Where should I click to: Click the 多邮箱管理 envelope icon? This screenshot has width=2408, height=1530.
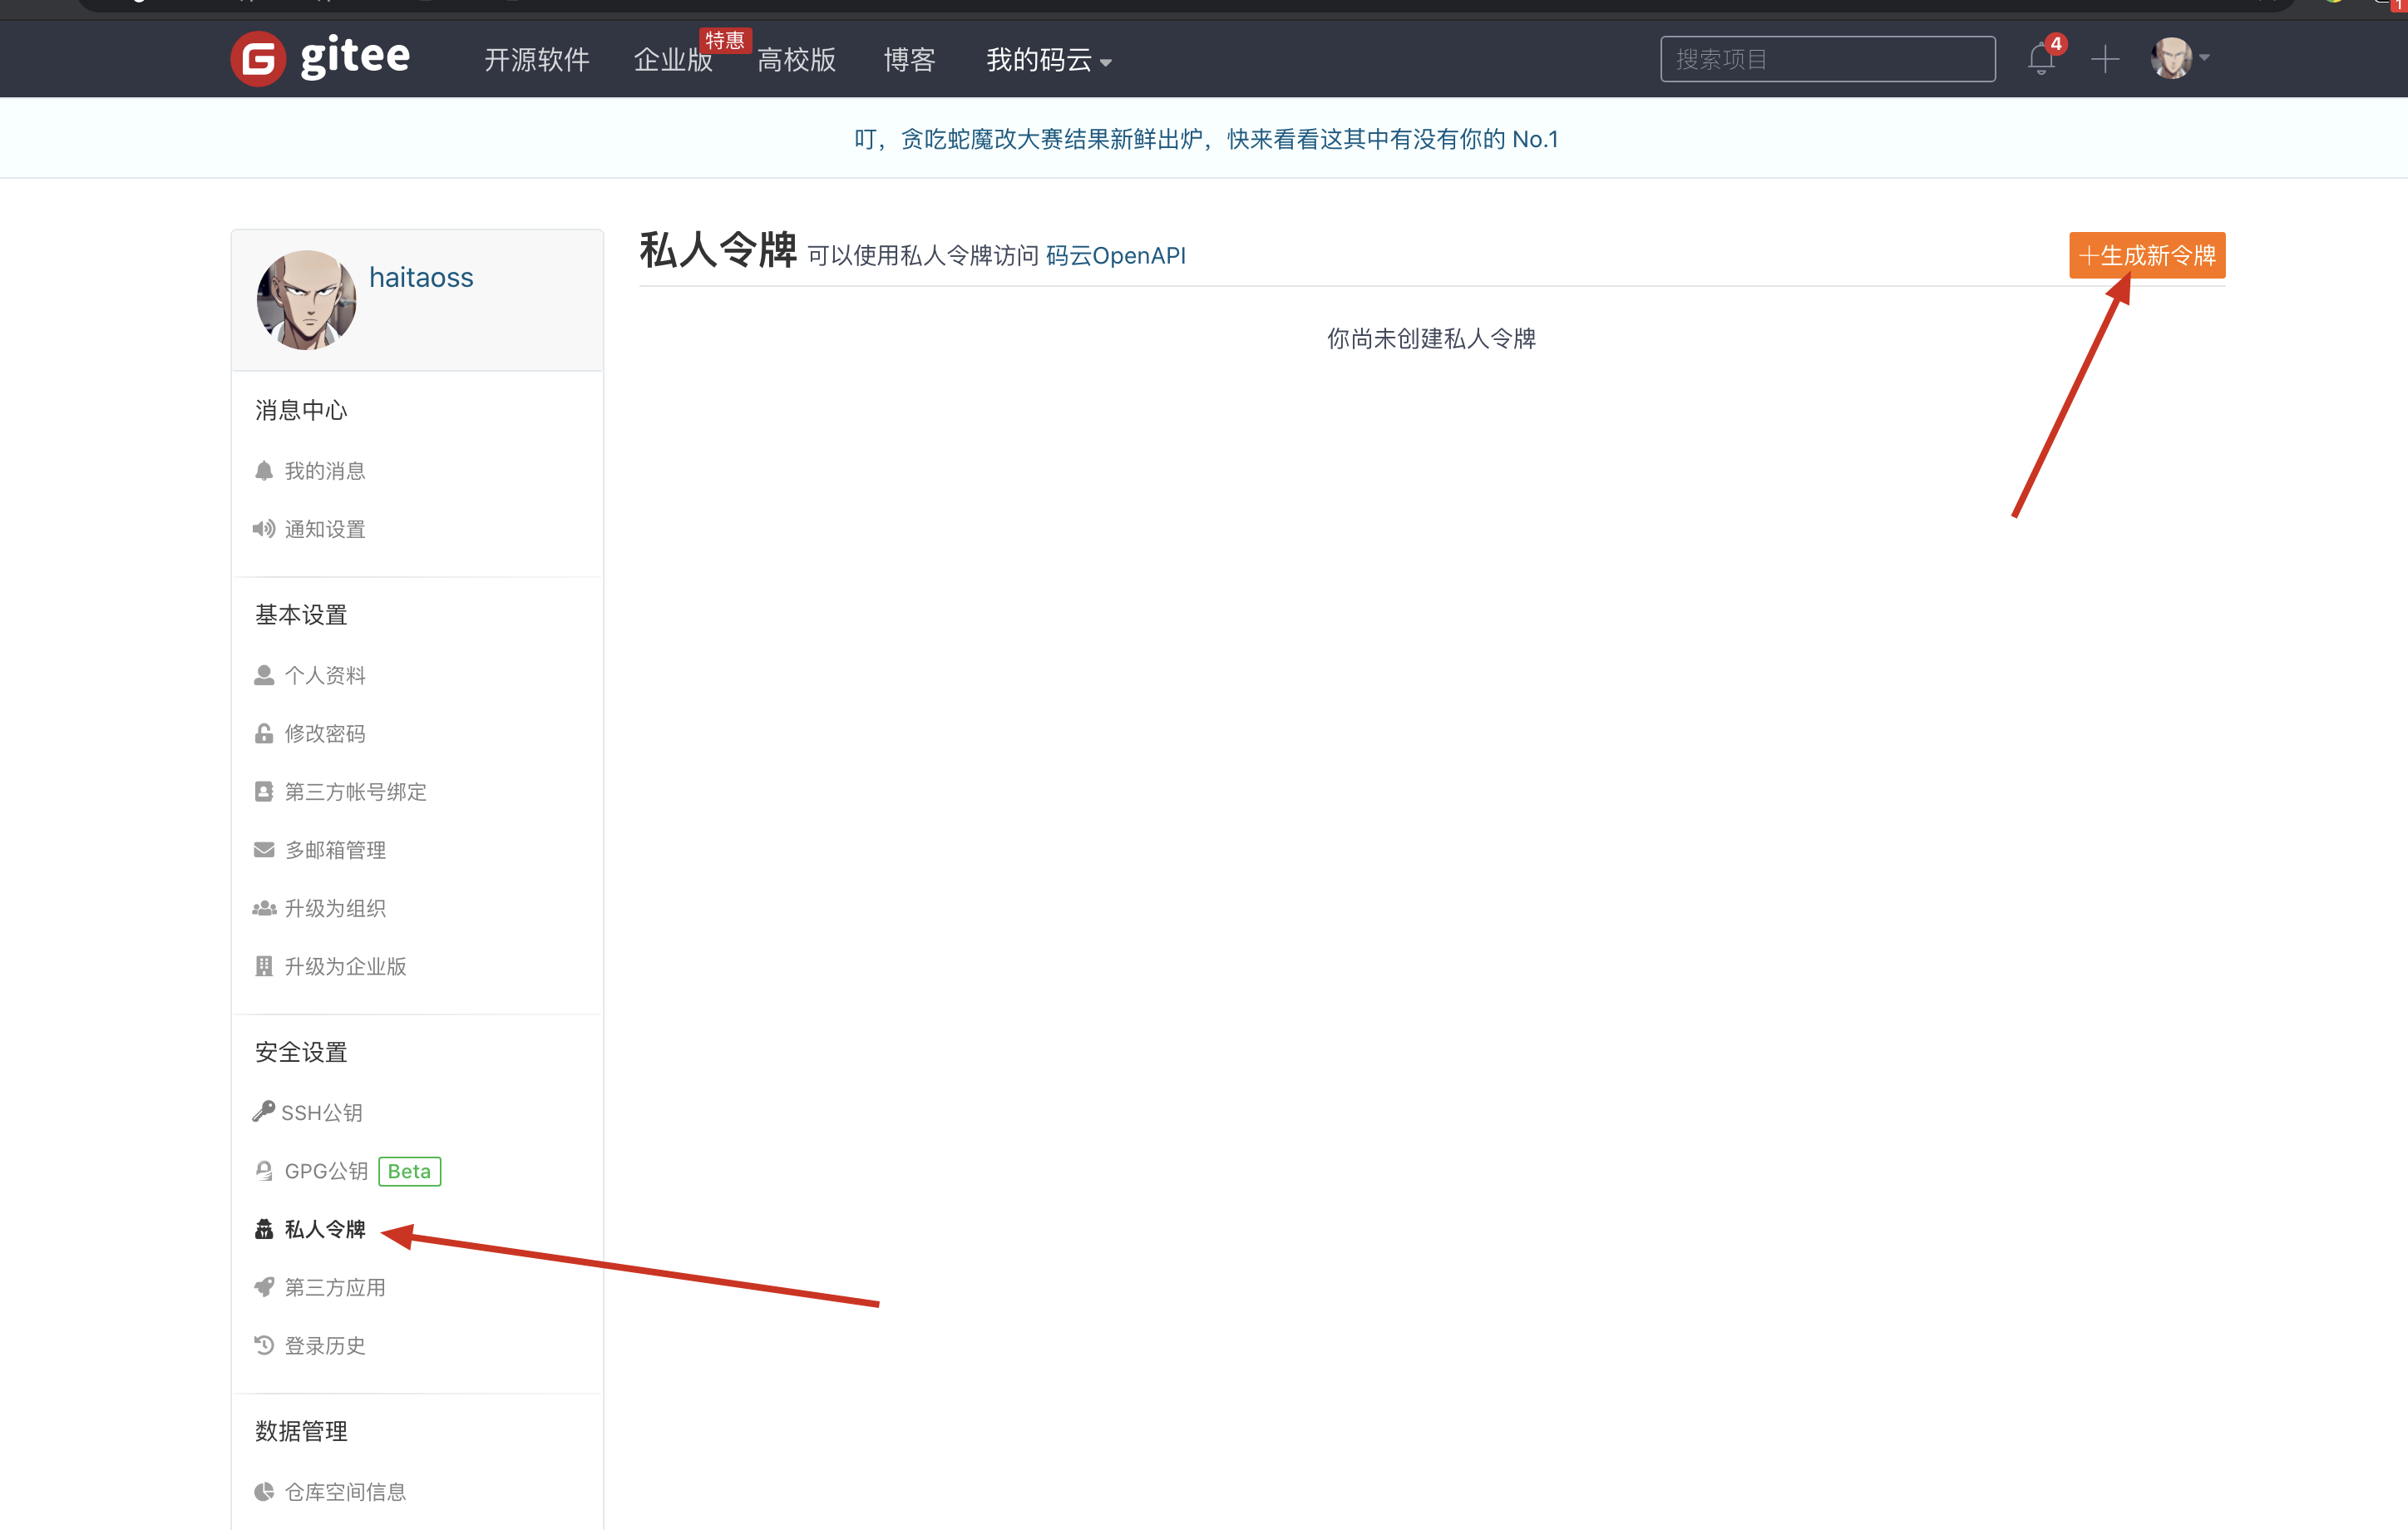pyautogui.click(x=263, y=850)
